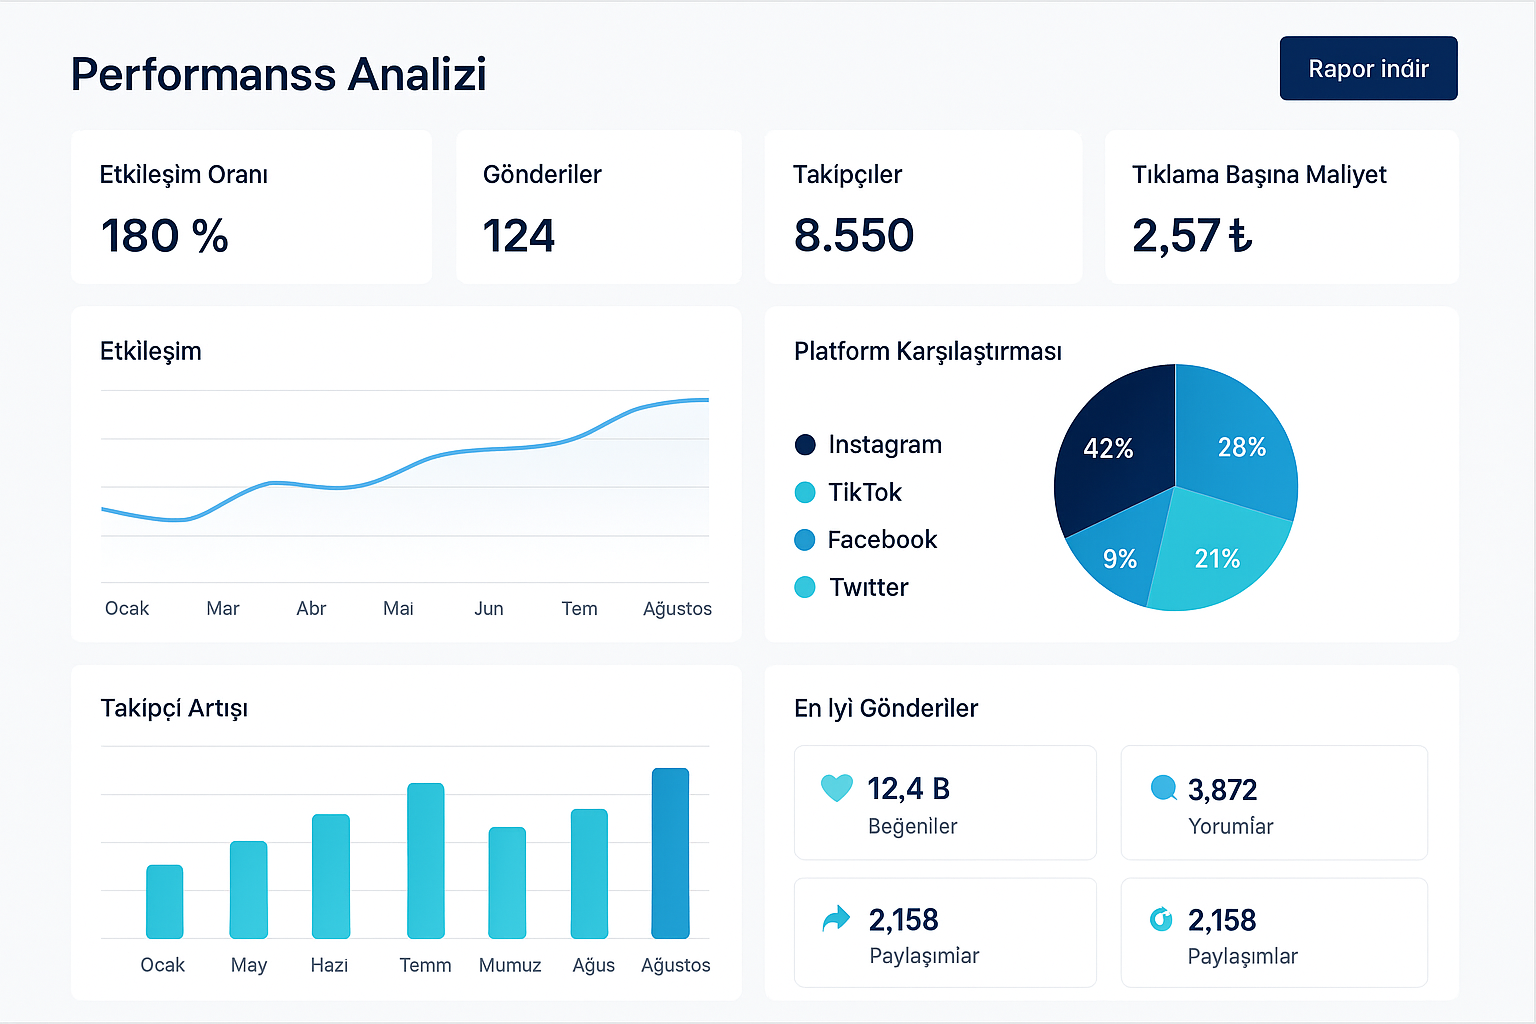Viewport: 1536px width, 1024px height.
Task: Click the share arrow icon for Paylaşımlar
Action: pyautogui.click(x=836, y=916)
